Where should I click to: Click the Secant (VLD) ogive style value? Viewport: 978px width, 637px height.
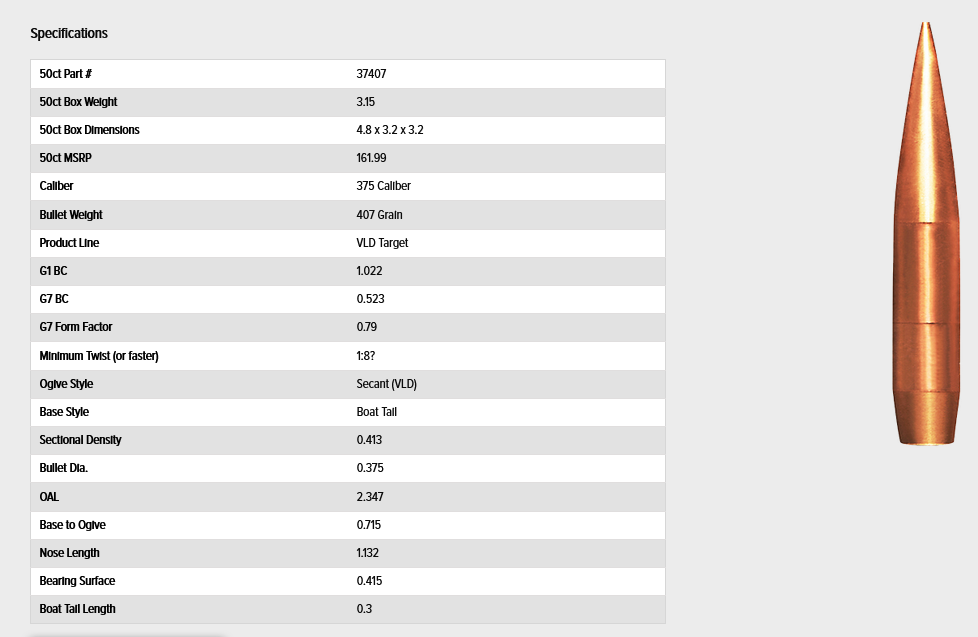387,384
